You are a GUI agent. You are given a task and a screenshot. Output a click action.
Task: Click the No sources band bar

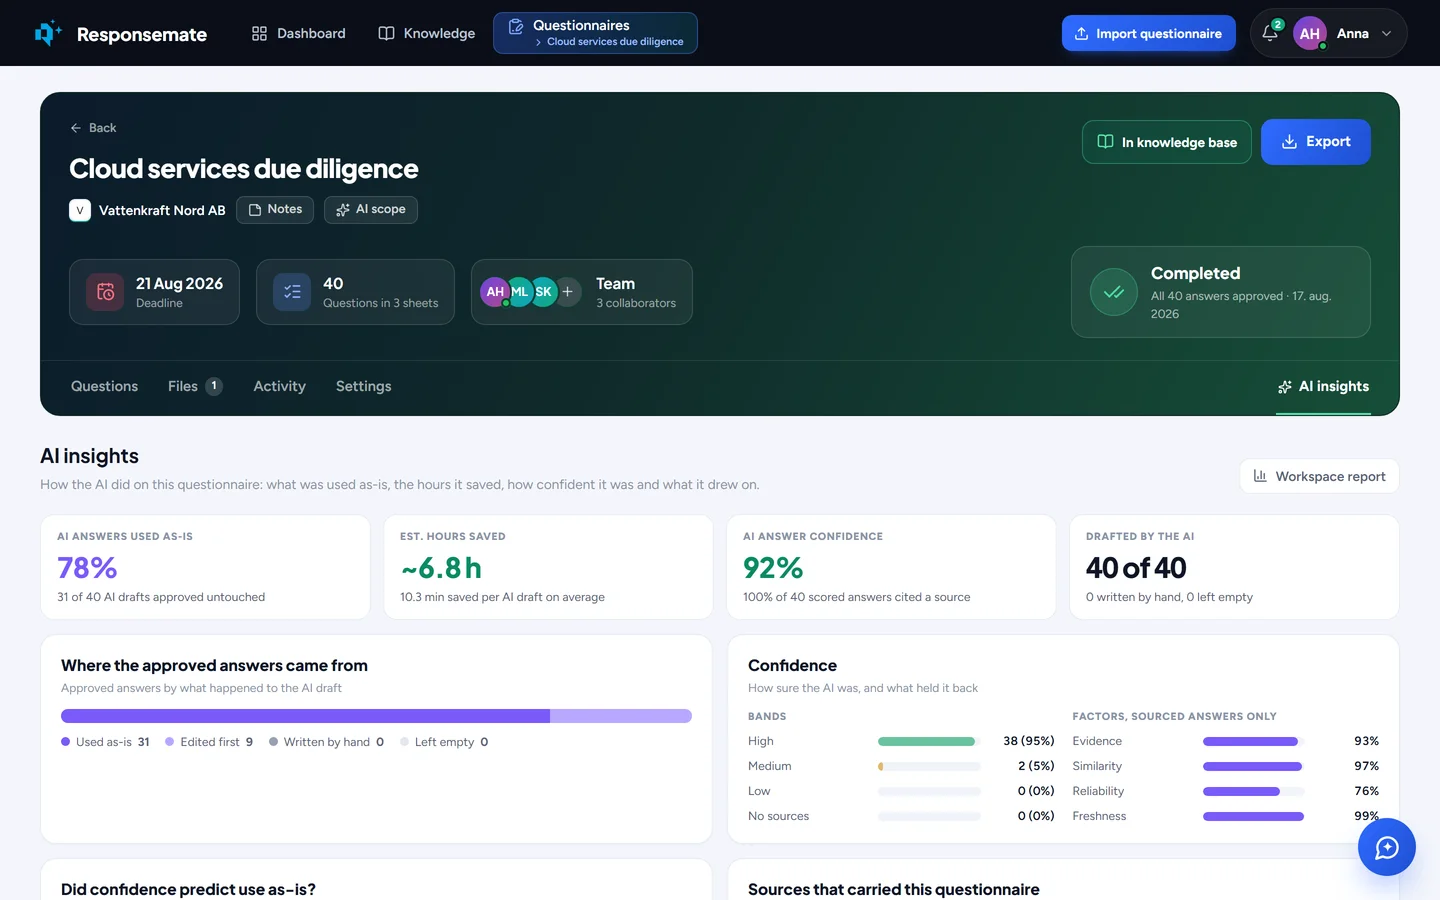click(929, 816)
